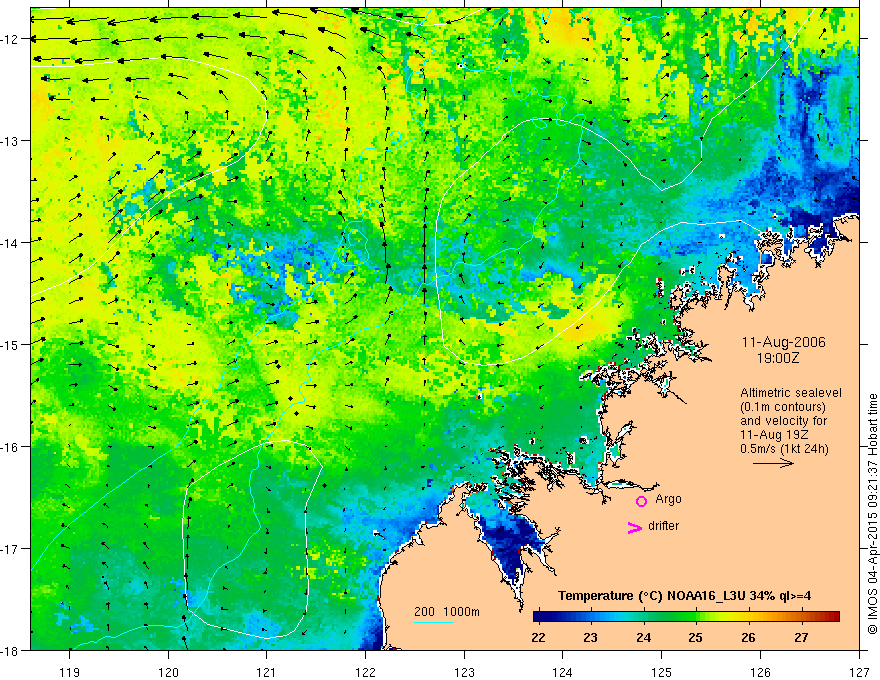Click the colorbar value '26'
The width and height of the screenshot is (880, 680).
pyautogui.click(x=748, y=637)
